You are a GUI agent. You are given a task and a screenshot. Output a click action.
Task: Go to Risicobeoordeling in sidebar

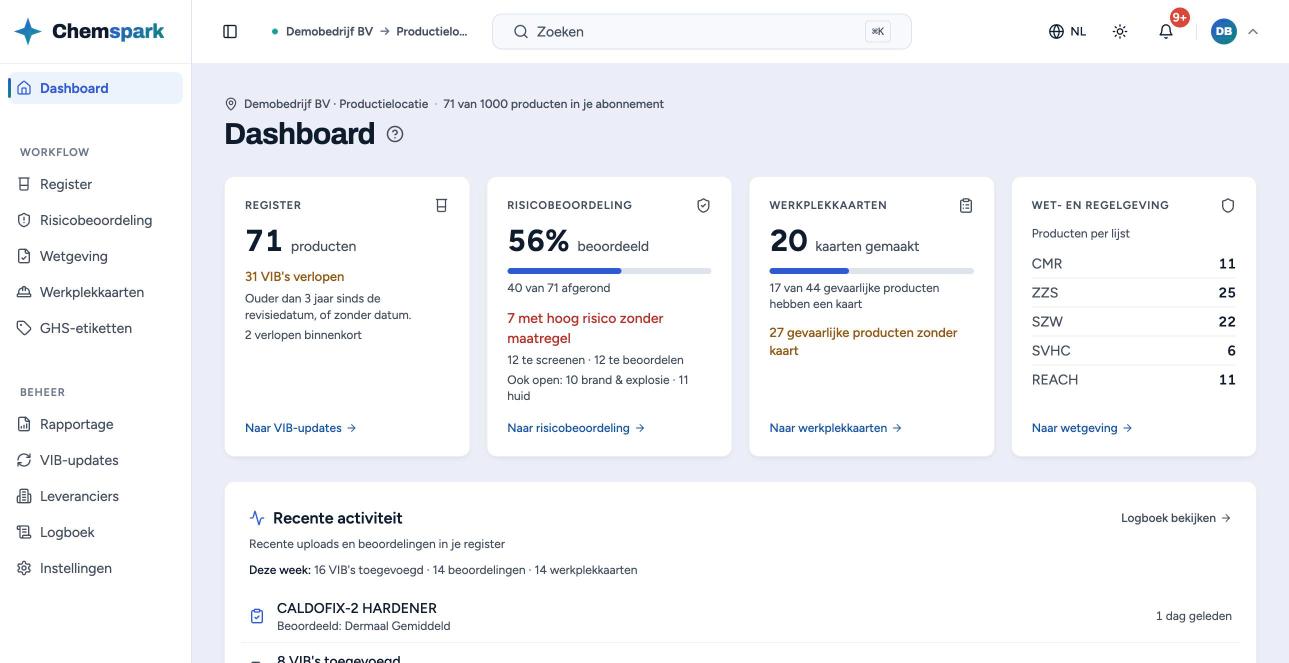tap(95, 220)
